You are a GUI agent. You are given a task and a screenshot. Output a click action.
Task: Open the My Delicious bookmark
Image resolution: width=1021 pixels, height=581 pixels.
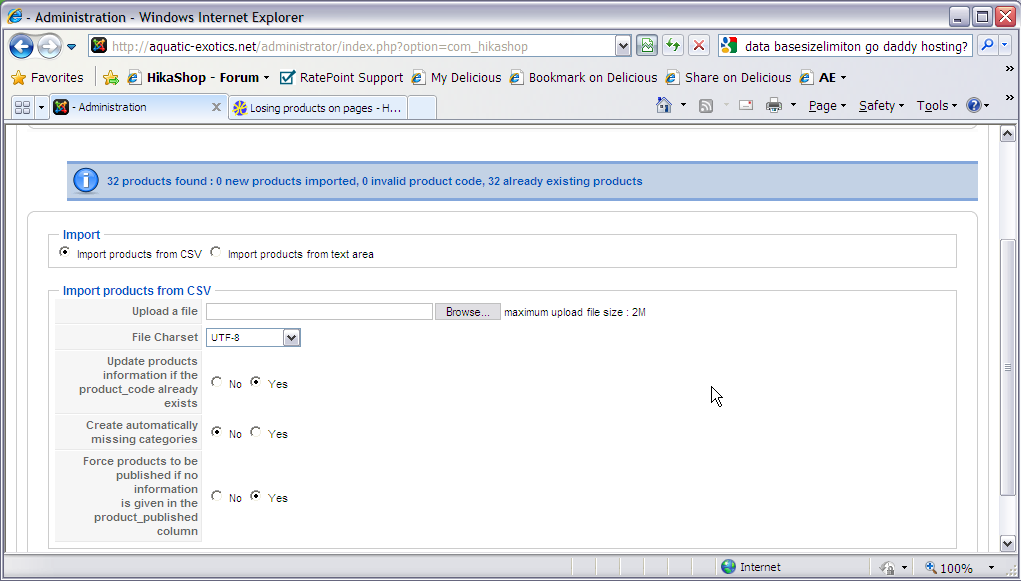[457, 78]
